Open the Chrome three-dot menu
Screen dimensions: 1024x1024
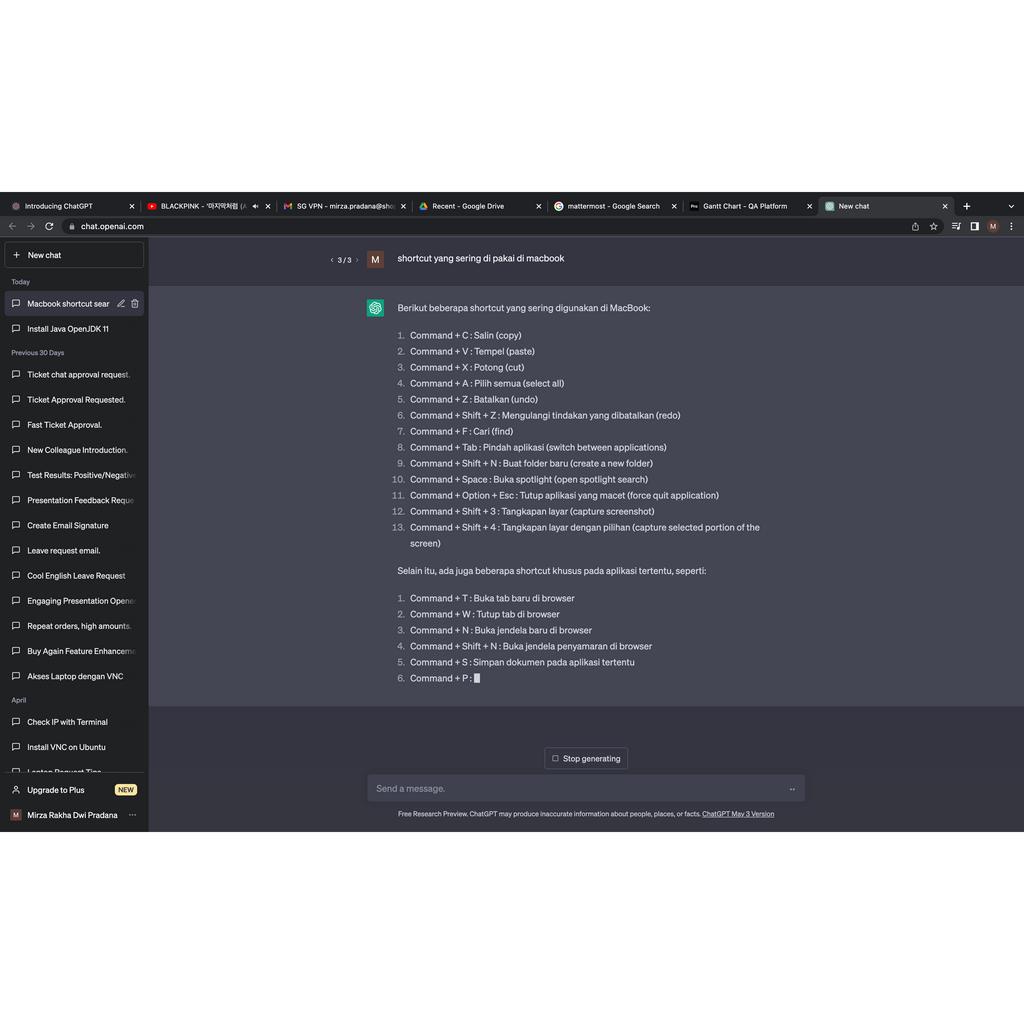1011,227
